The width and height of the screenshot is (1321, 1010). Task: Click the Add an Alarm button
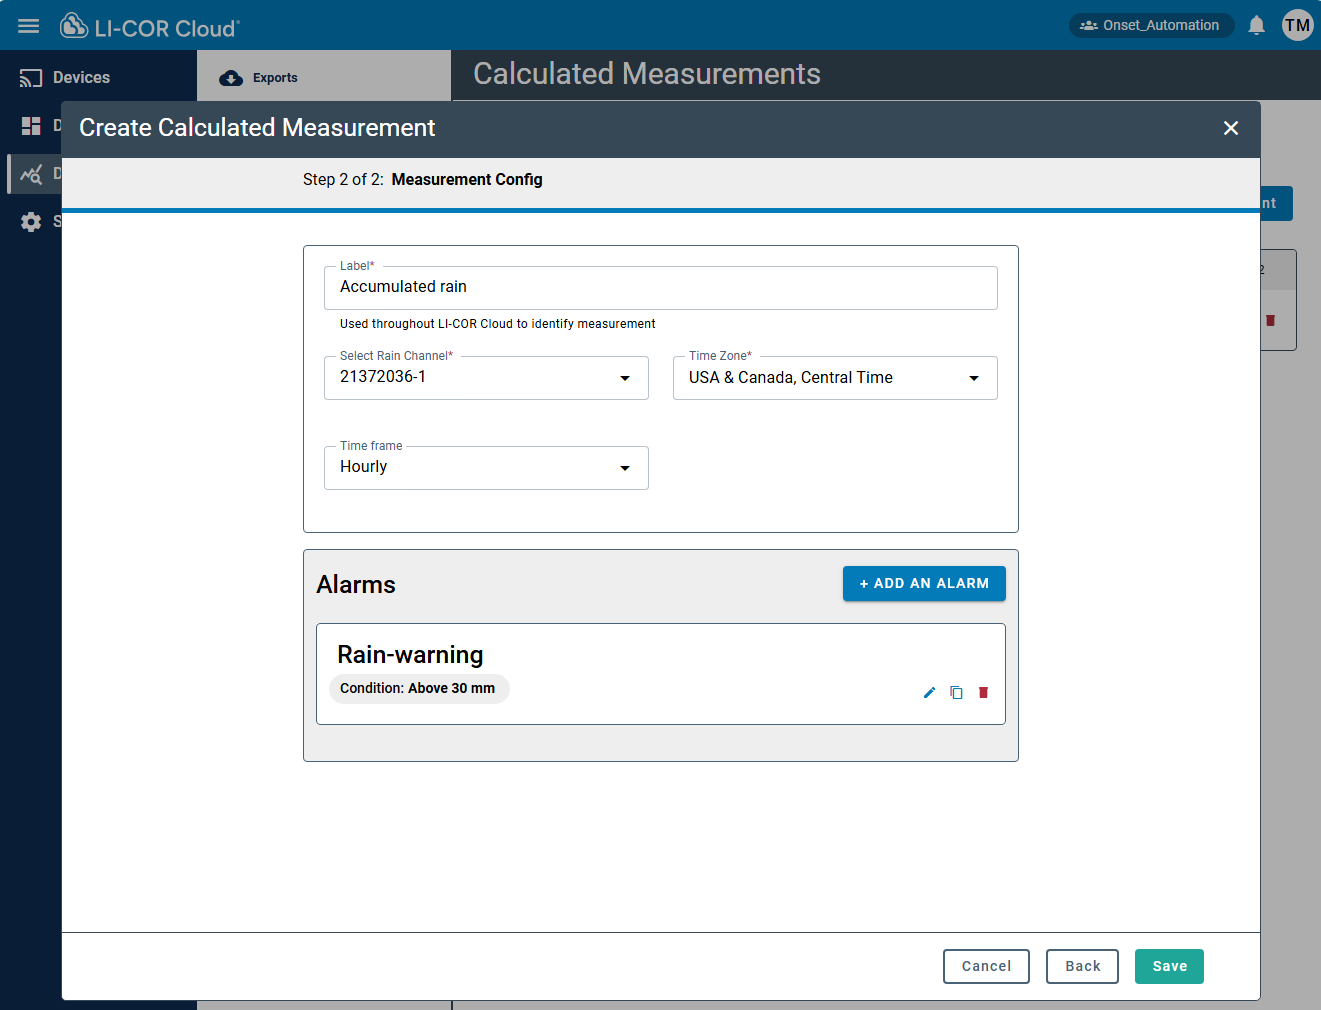pos(923,584)
